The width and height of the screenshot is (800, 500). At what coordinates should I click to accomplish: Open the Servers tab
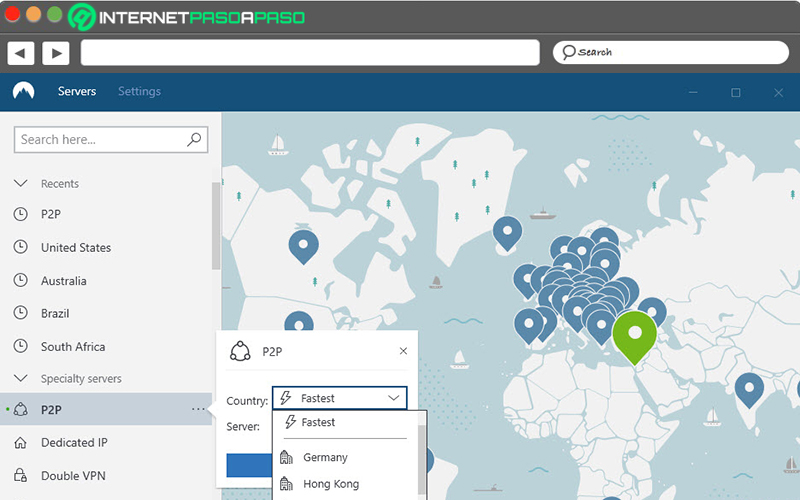tap(77, 91)
